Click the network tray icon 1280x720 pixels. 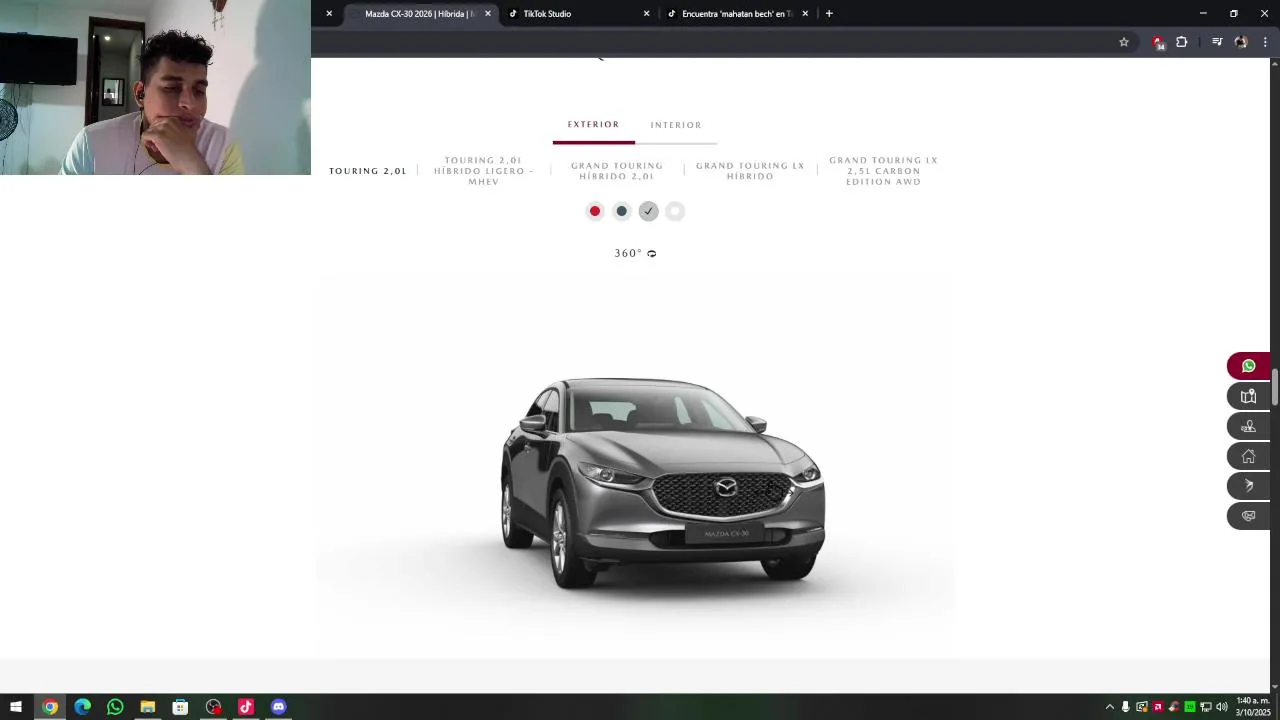tap(1206, 707)
